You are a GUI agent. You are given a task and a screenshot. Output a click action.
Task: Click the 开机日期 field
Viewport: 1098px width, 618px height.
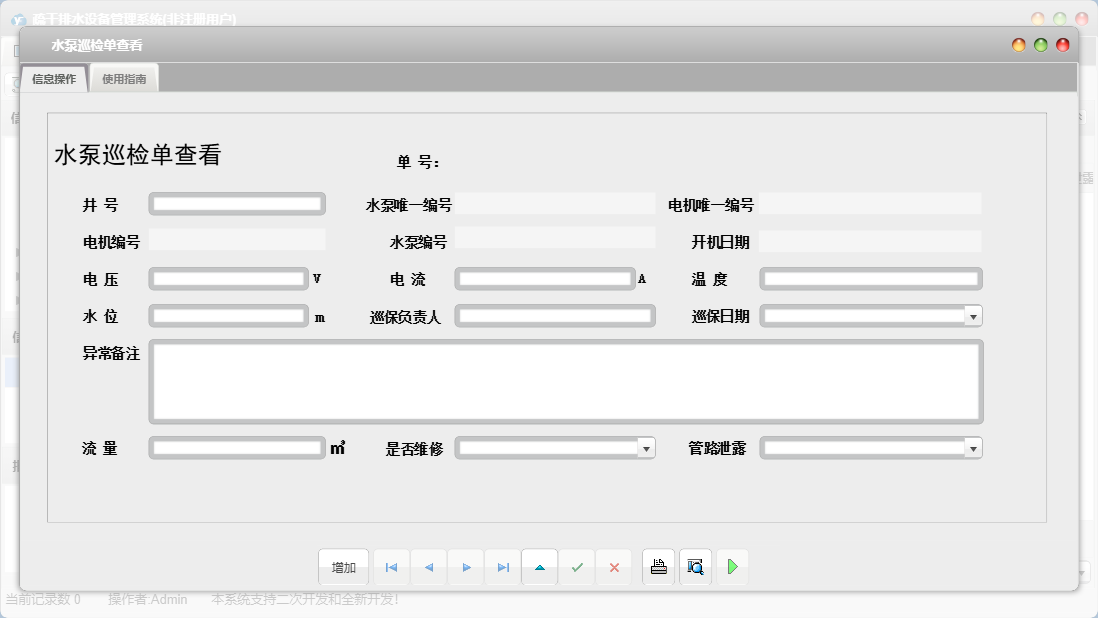870,241
